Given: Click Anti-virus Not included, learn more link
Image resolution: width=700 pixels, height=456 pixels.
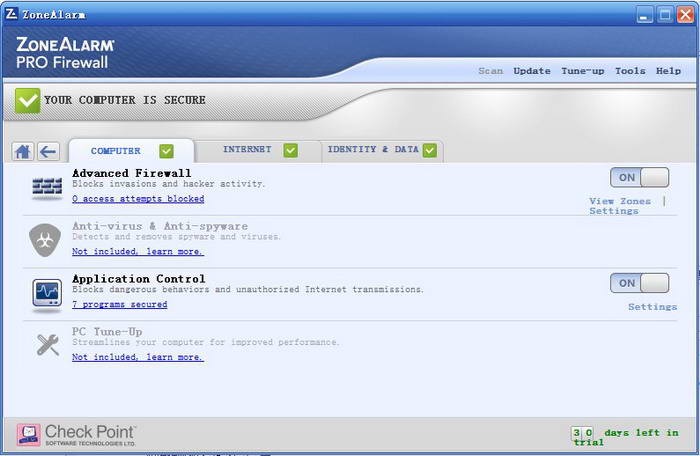Looking at the screenshot, I should coord(138,251).
